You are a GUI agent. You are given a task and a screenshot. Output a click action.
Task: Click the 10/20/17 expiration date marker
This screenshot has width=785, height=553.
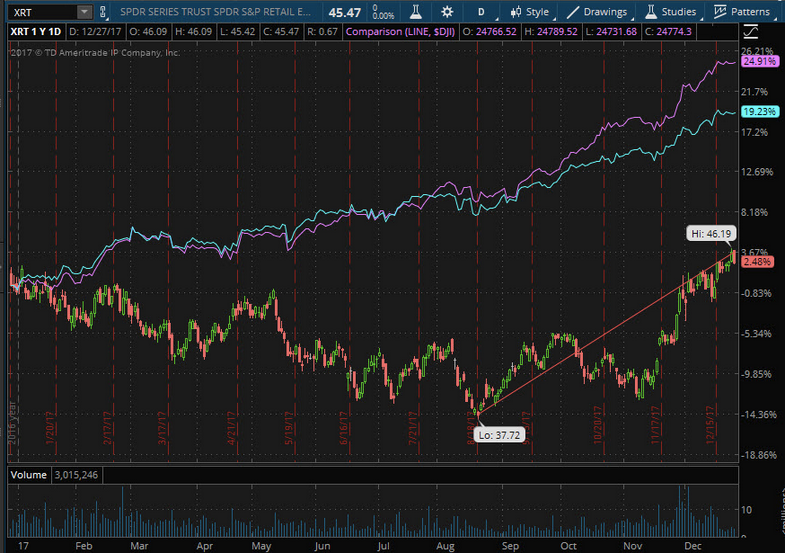tap(597, 425)
